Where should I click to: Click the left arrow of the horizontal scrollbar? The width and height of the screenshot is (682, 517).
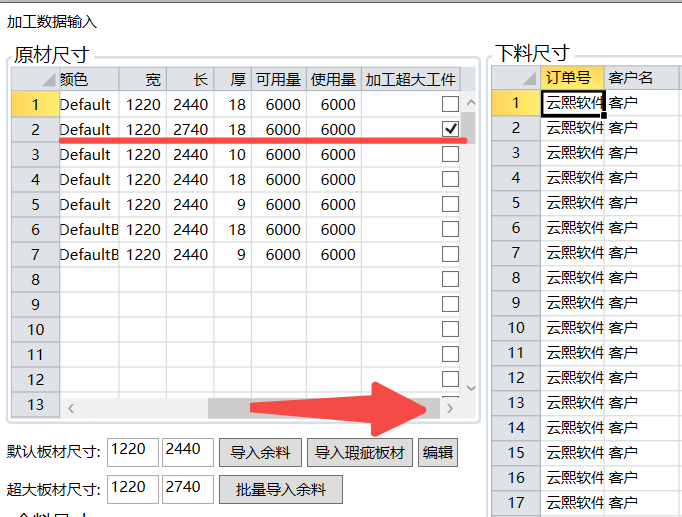(x=70, y=408)
